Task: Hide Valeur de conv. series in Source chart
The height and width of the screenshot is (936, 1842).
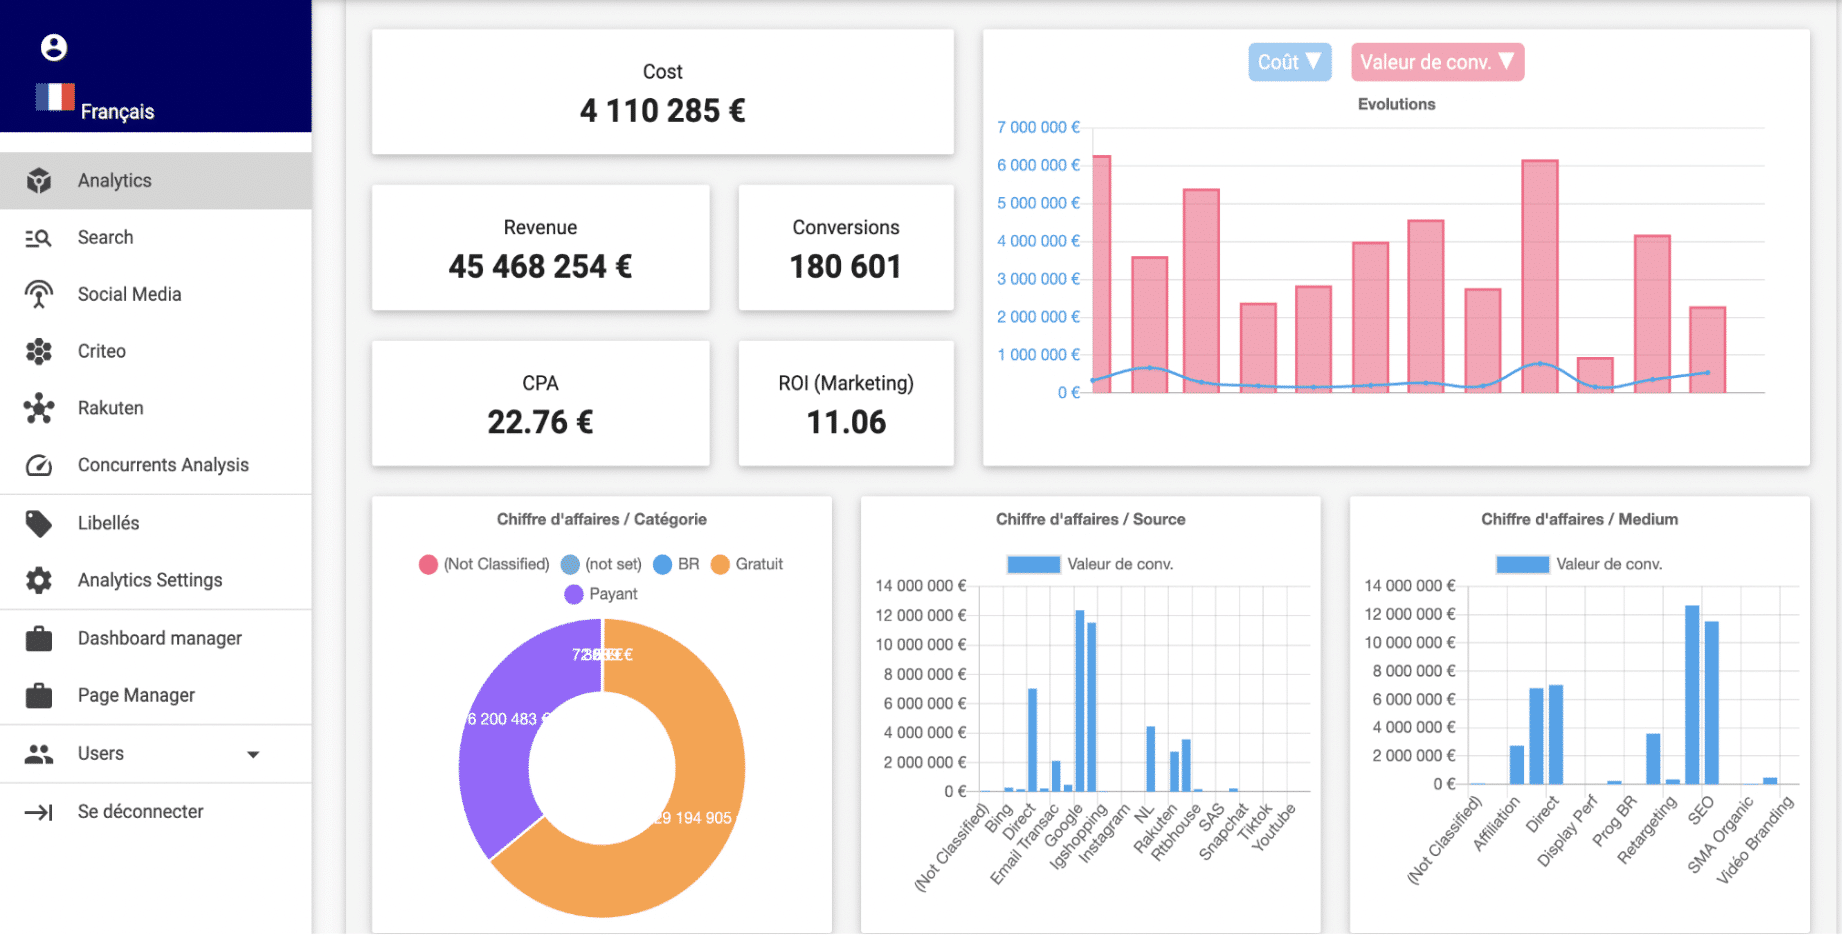Action: pos(1090,565)
